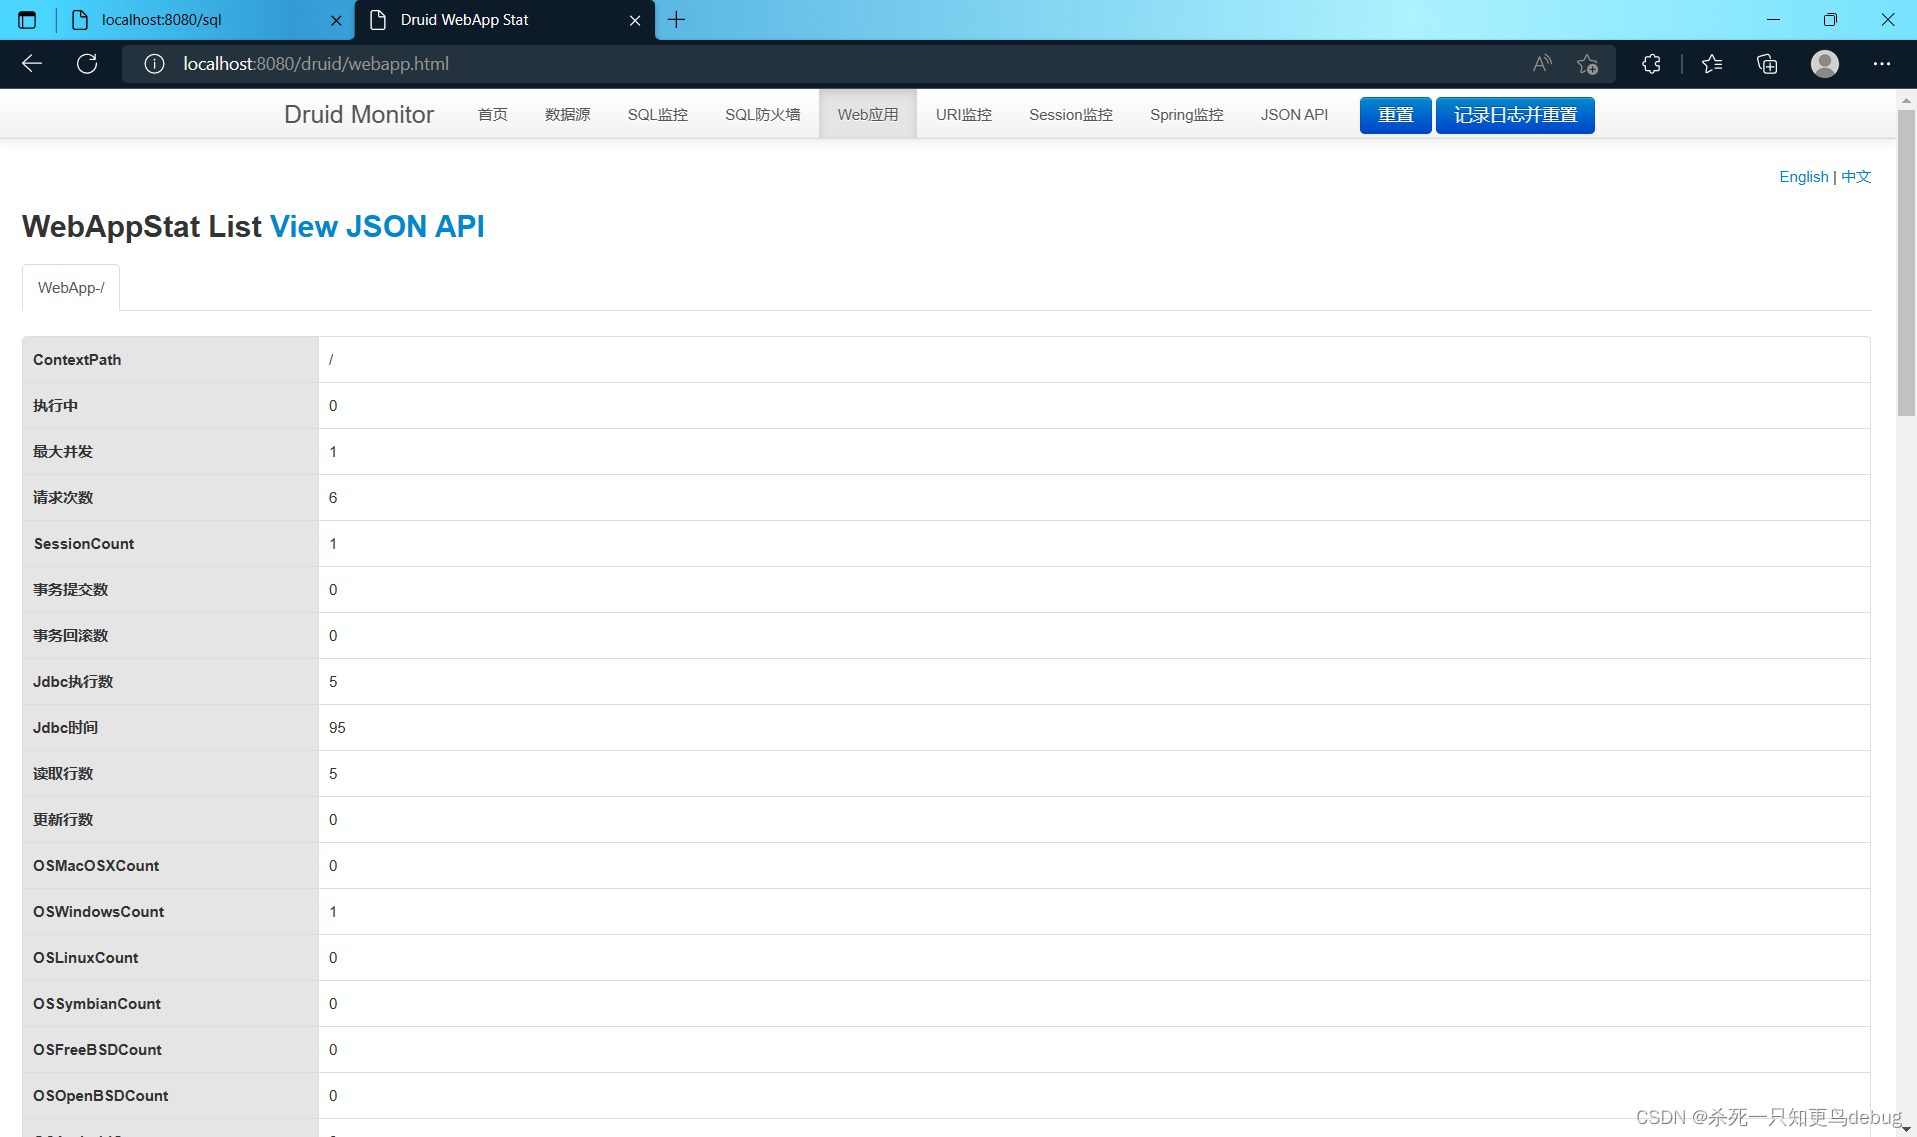
Task: Open the Read aloud icon
Action: pos(1542,64)
